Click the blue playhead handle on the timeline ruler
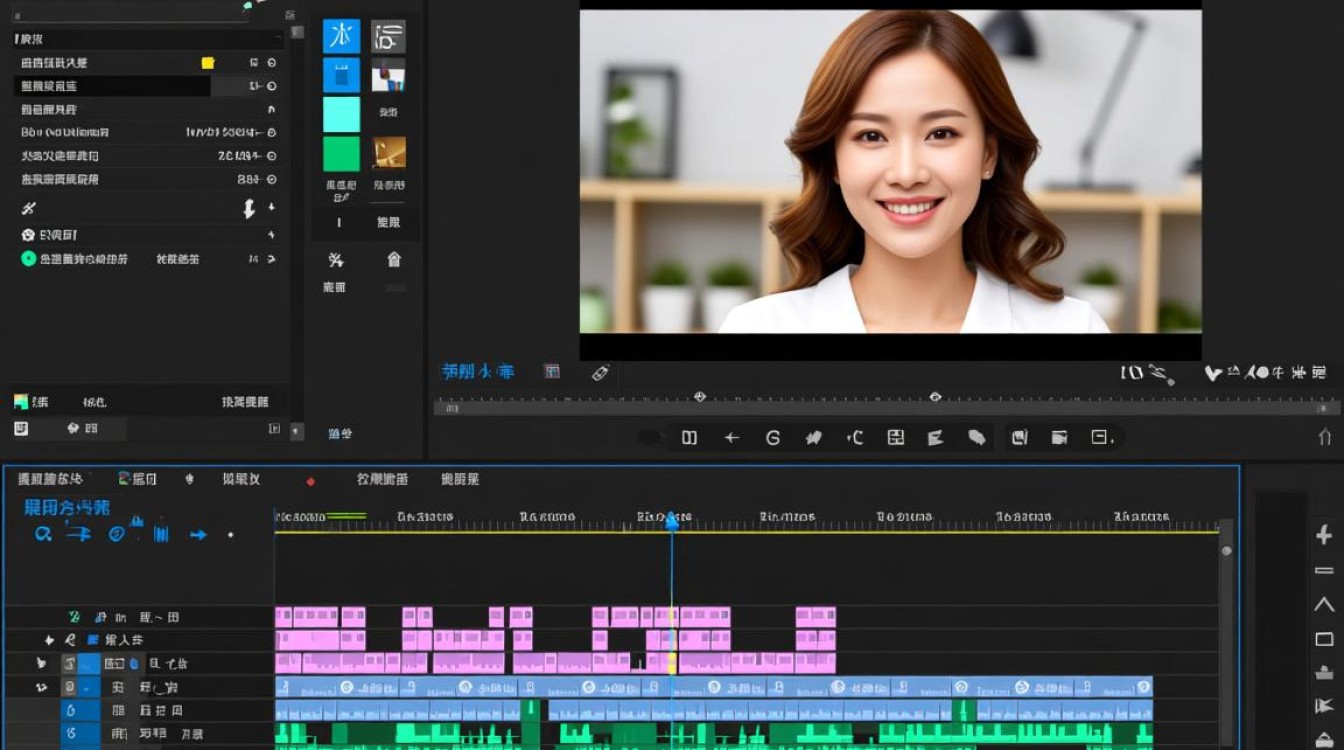 pyautogui.click(x=672, y=521)
